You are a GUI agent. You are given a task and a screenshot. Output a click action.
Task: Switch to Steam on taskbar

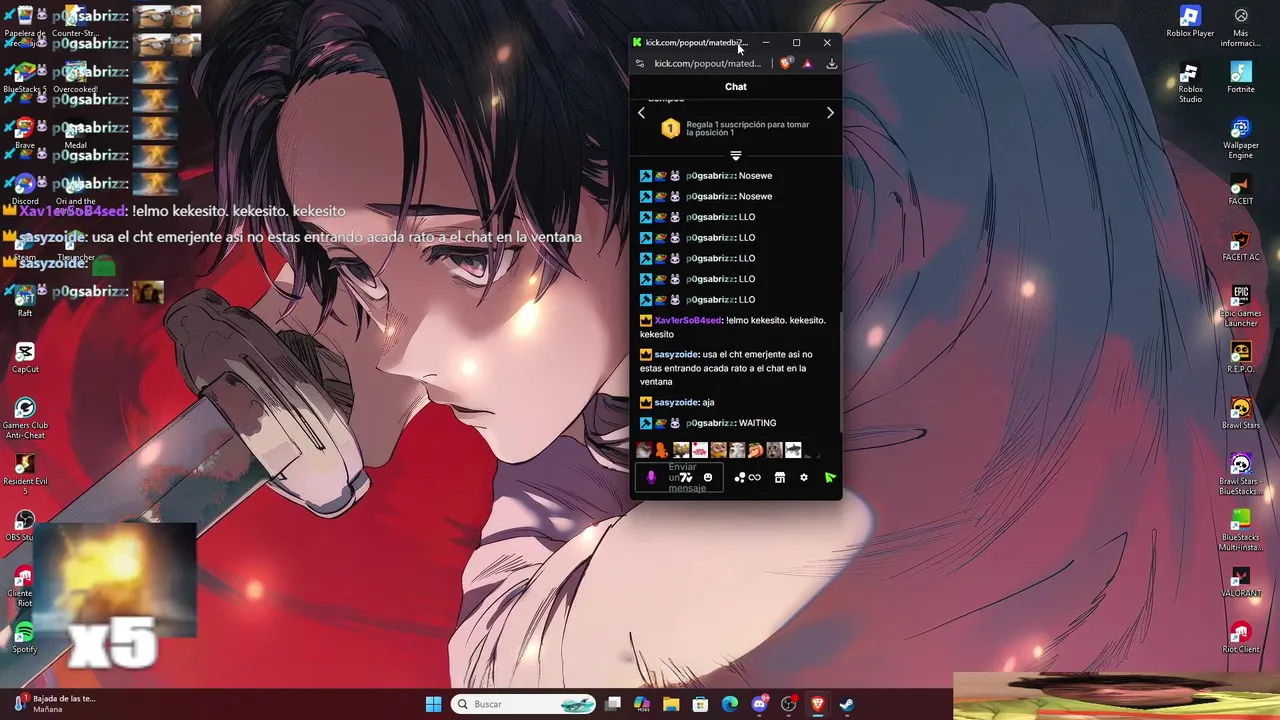(x=846, y=704)
